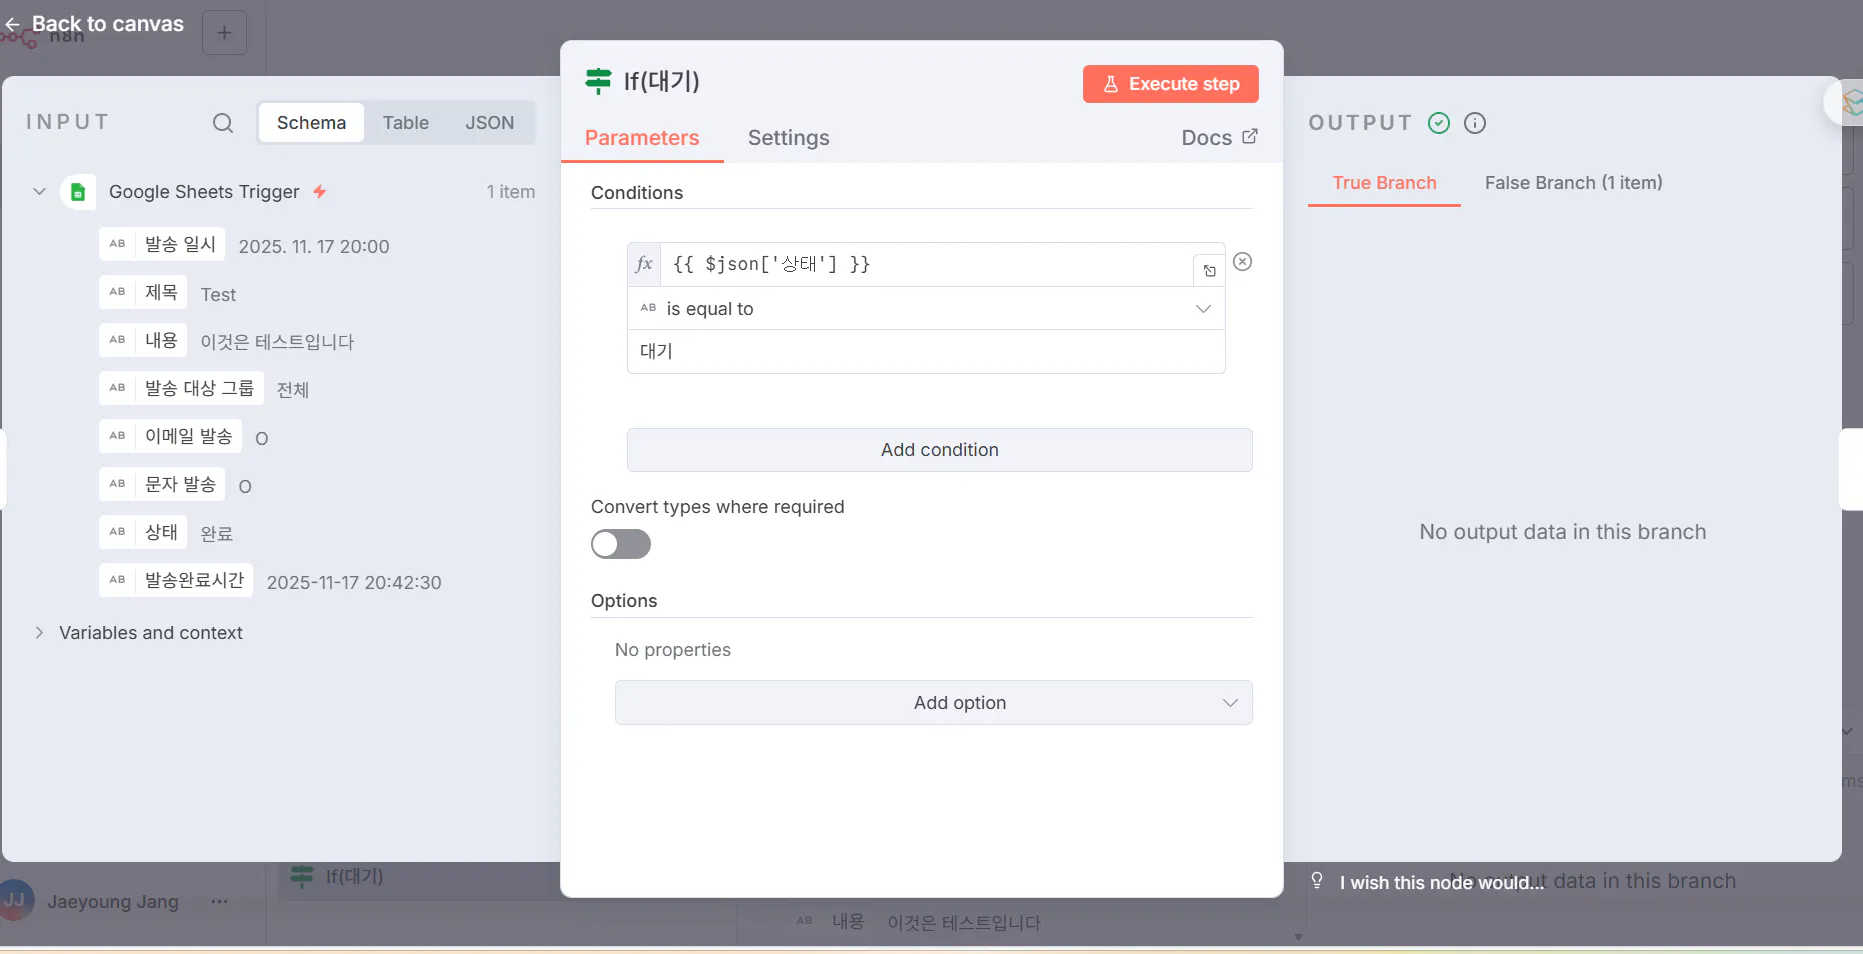Click the If(대기) node title

662,81
